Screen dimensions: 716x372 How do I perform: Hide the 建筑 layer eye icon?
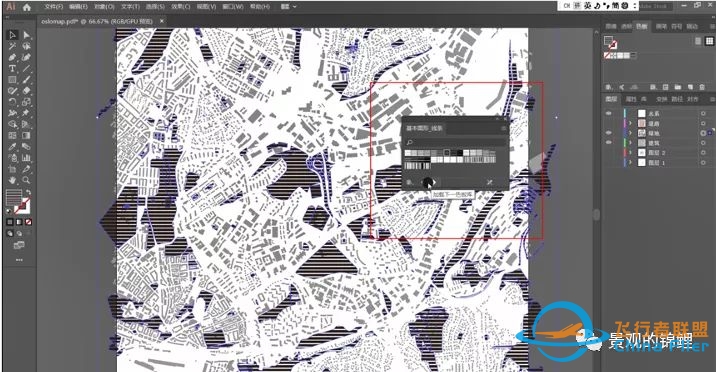coord(609,143)
